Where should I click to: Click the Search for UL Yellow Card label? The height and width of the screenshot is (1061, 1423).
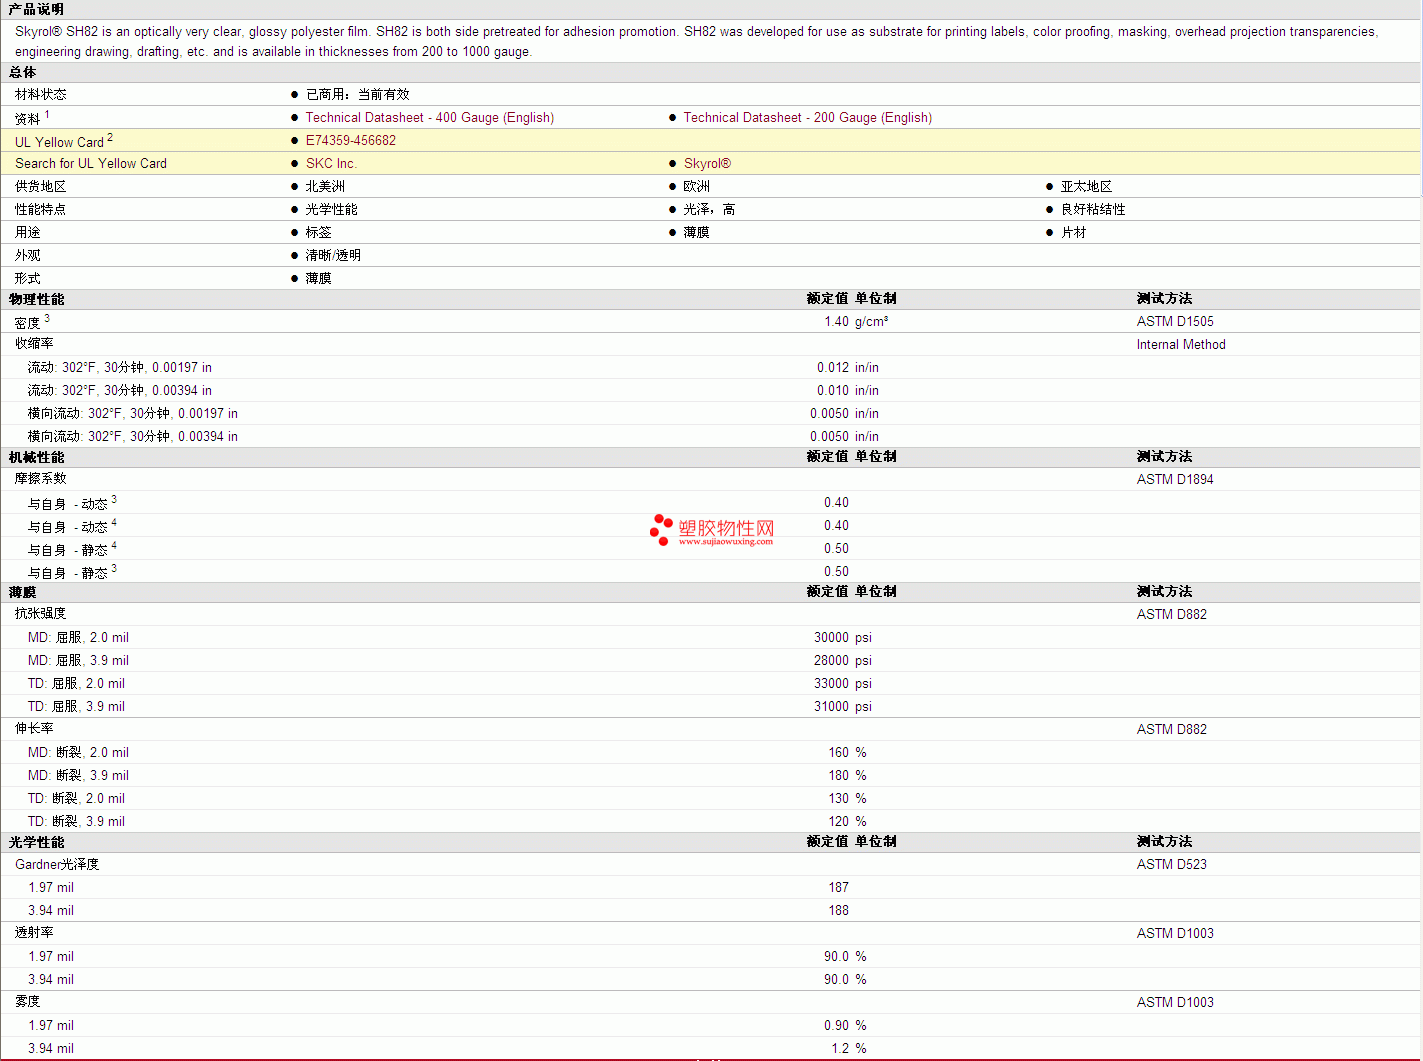(x=91, y=163)
